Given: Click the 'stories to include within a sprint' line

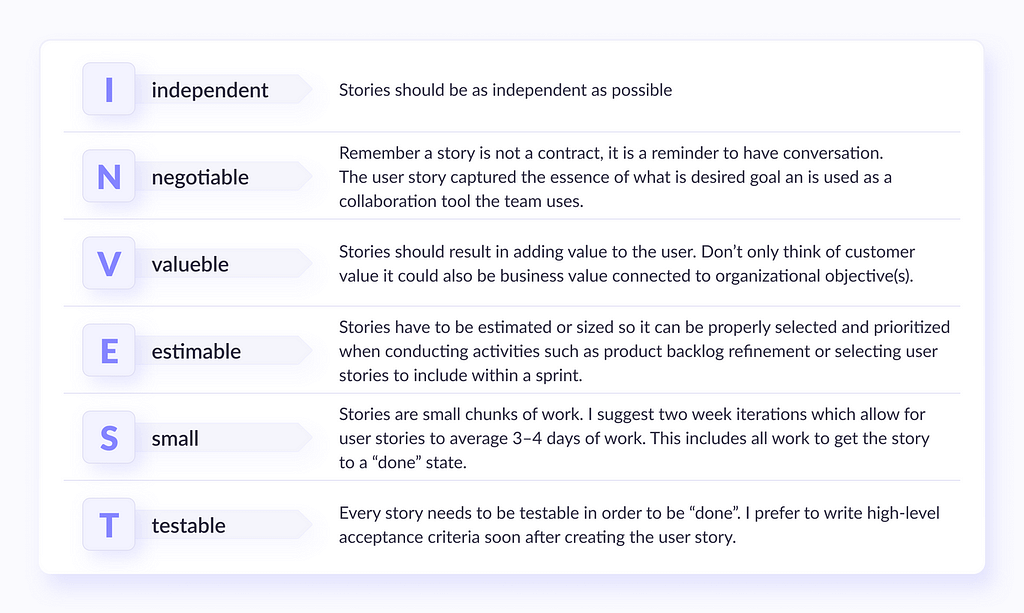Looking at the screenshot, I should coord(460,375).
